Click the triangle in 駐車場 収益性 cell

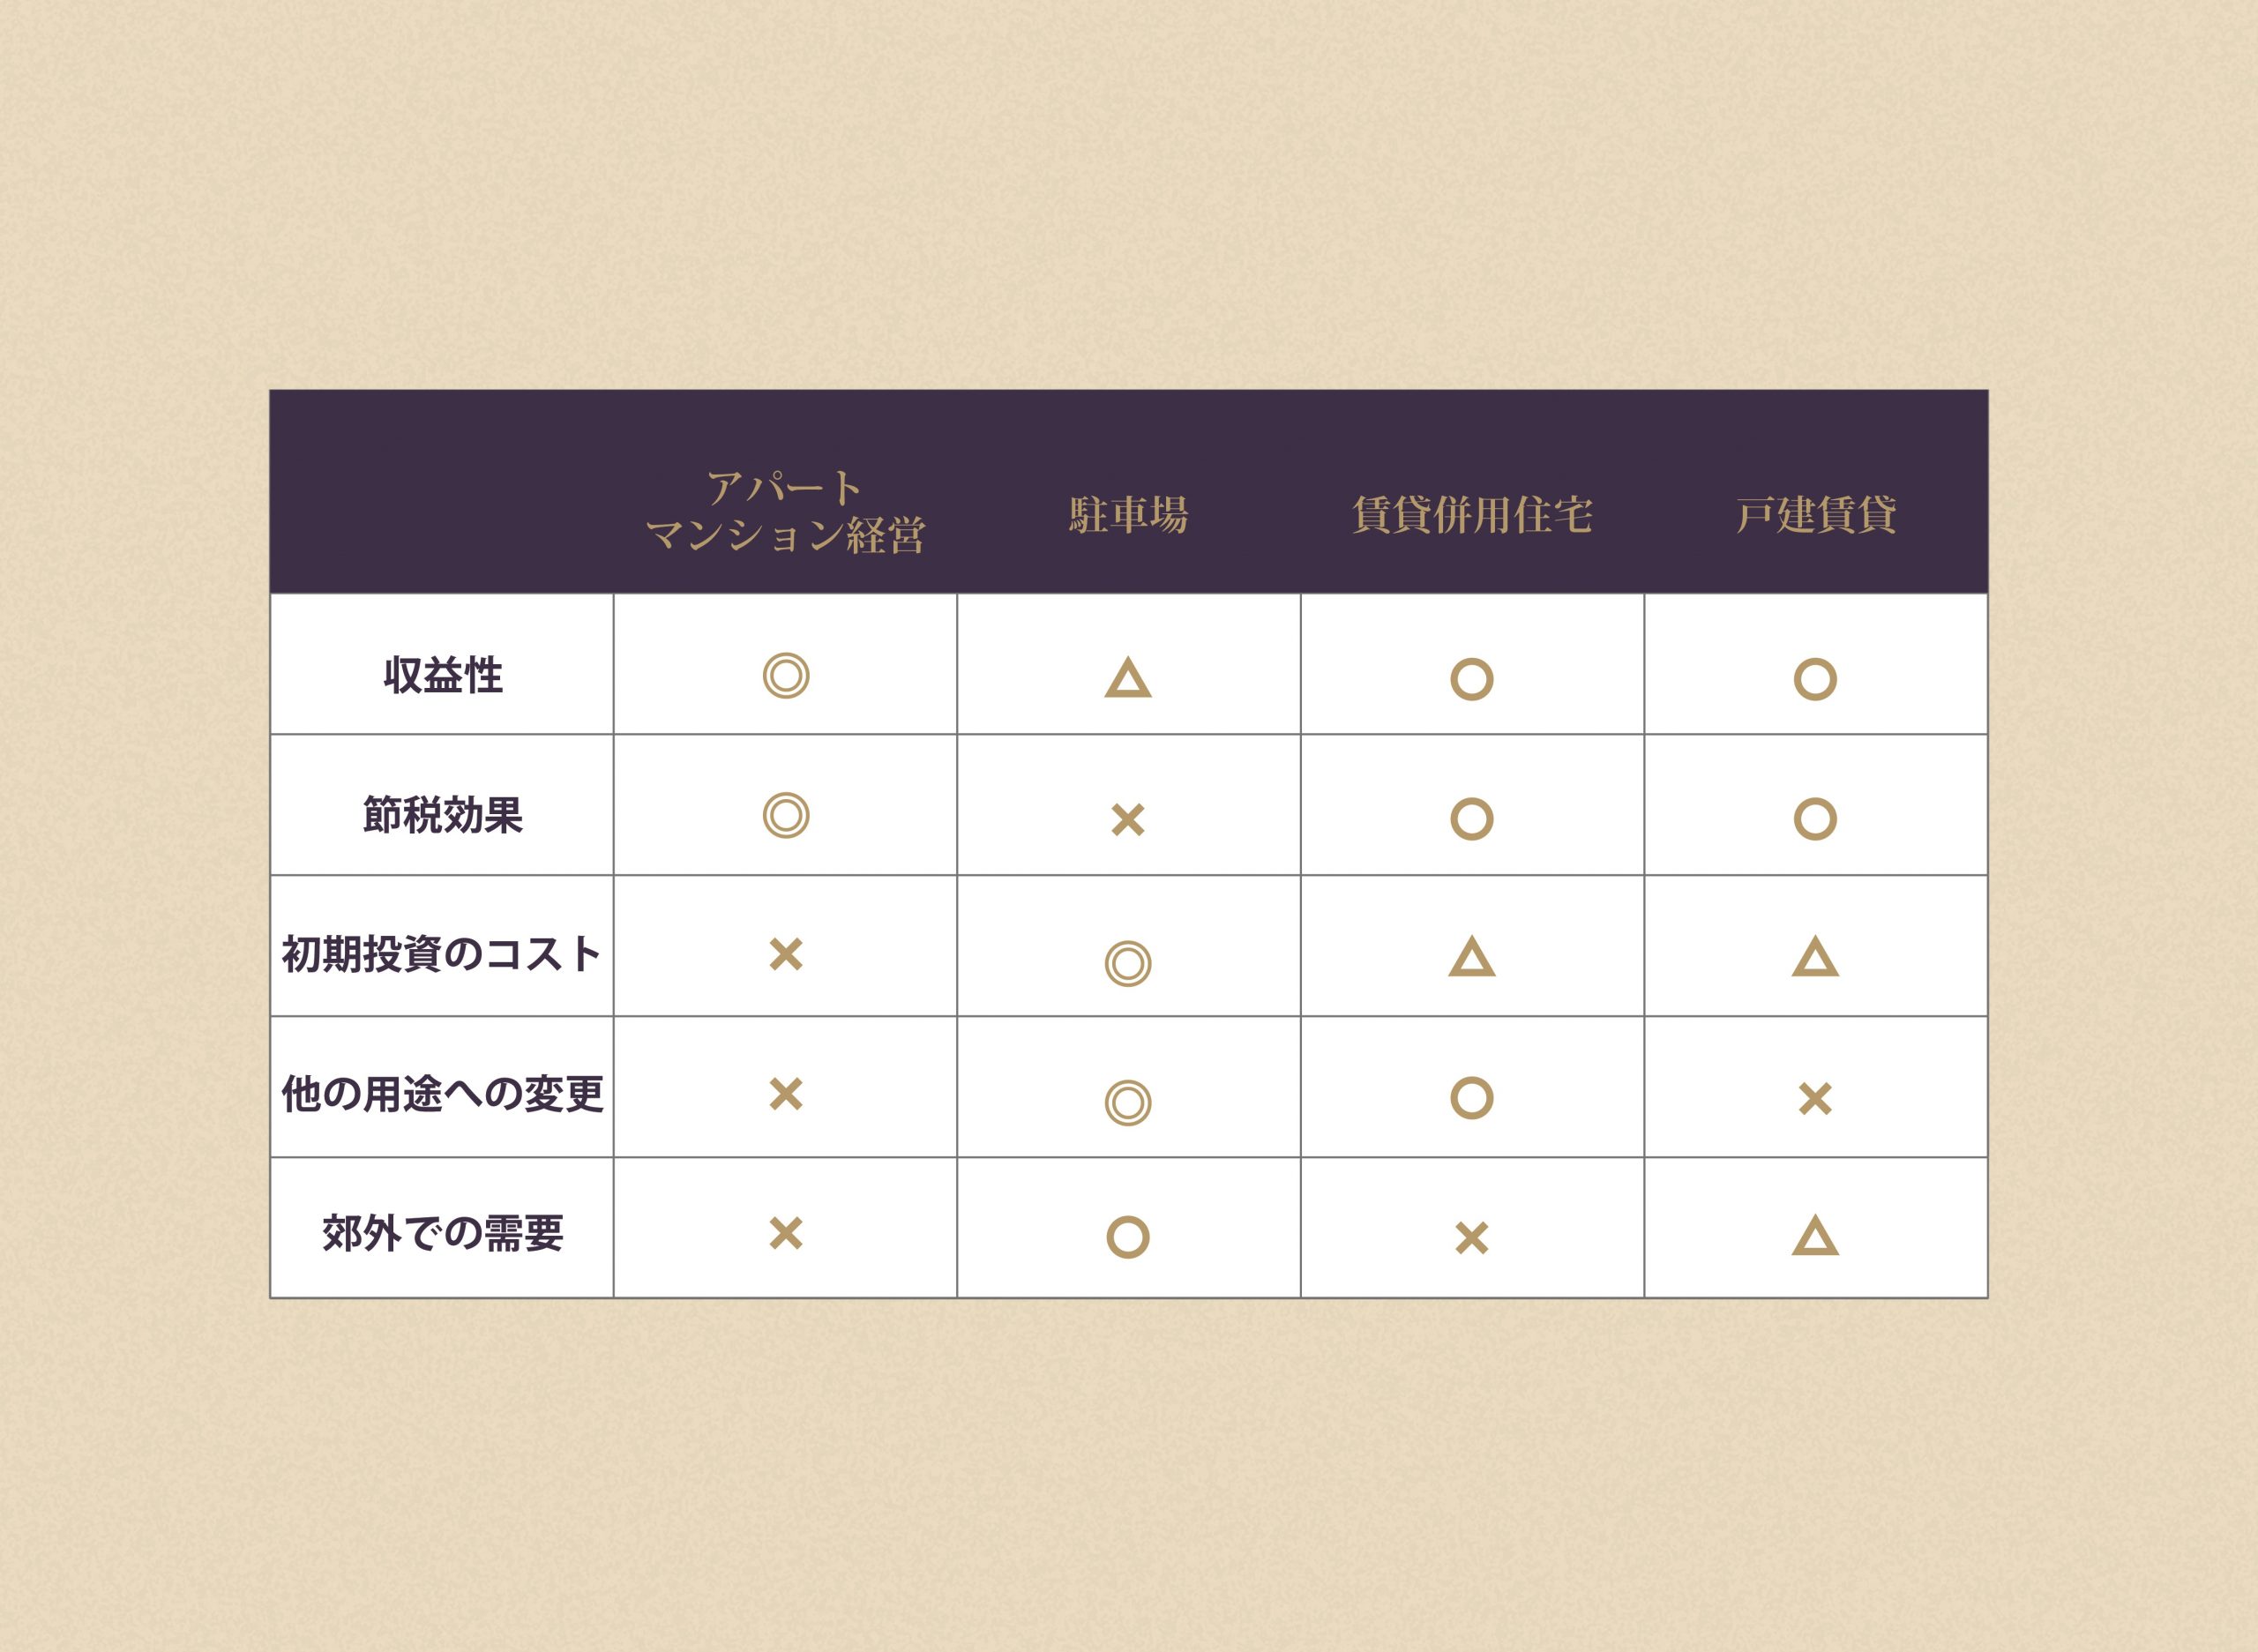(1128, 677)
